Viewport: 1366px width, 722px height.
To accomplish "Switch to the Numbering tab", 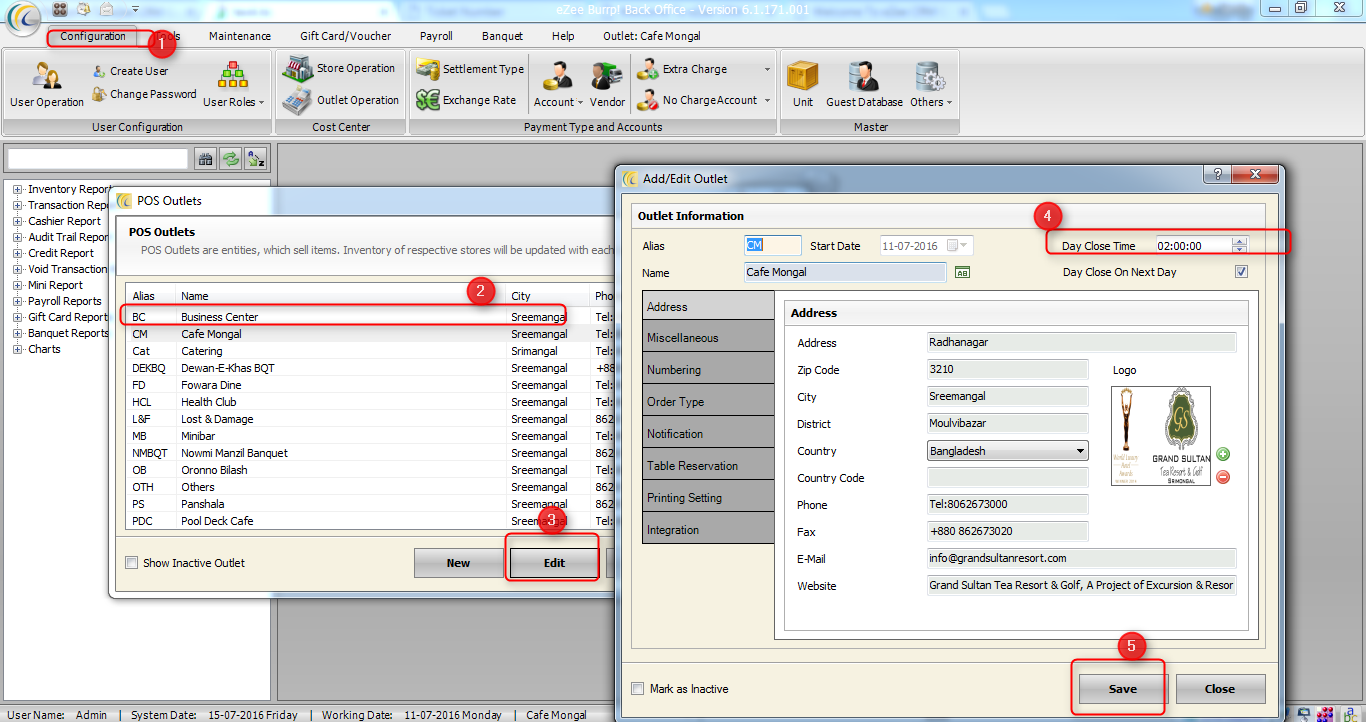I will click(x=708, y=370).
